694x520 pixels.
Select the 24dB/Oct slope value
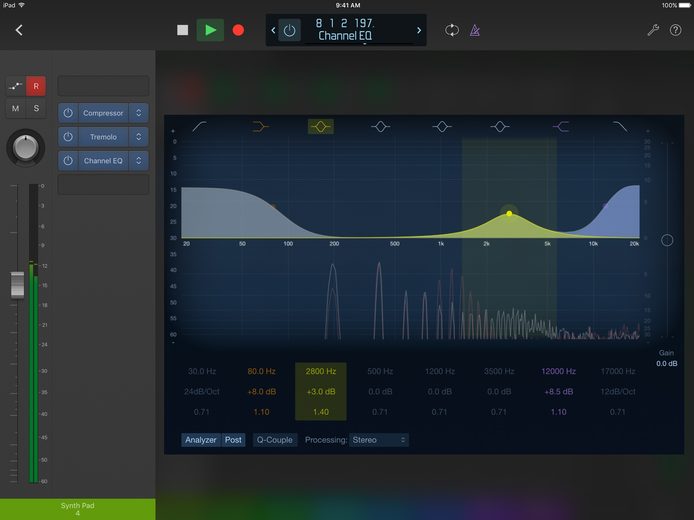(x=202, y=392)
